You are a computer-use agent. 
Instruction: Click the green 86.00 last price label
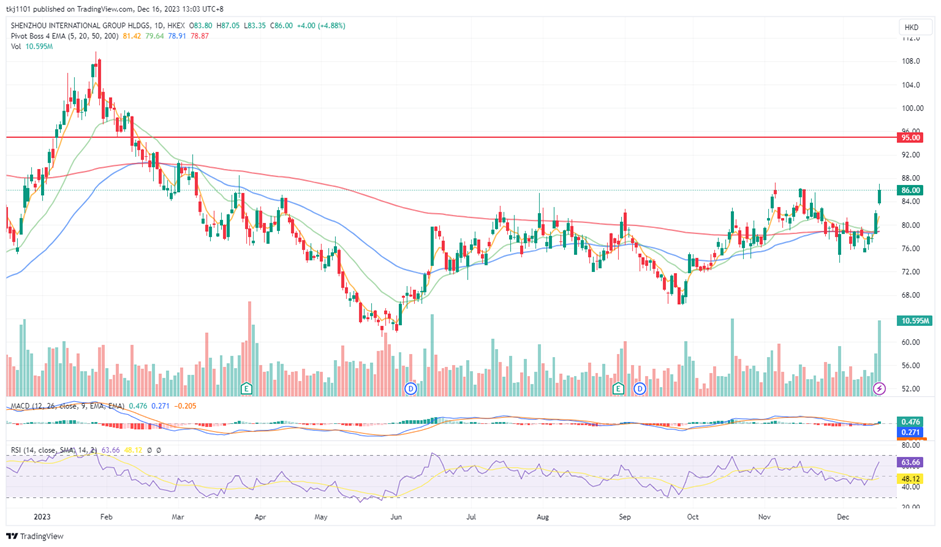tap(910, 190)
